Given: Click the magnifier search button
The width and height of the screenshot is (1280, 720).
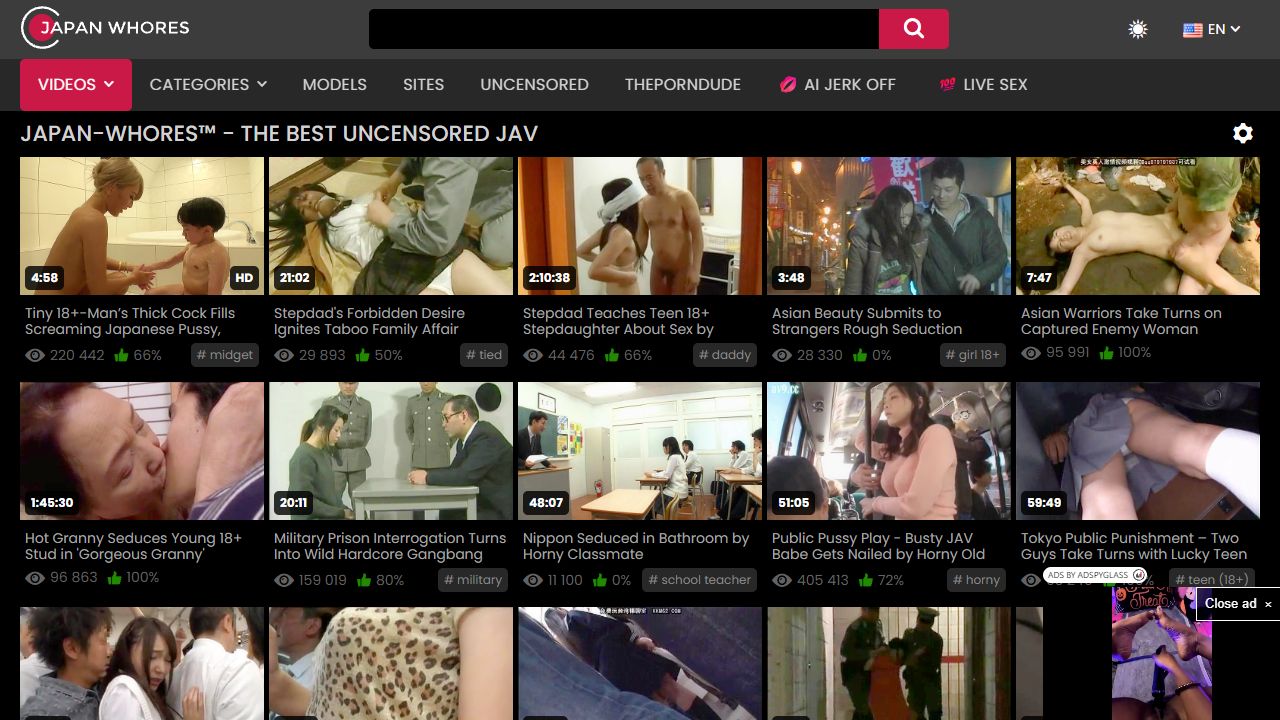Looking at the screenshot, I should (x=913, y=29).
